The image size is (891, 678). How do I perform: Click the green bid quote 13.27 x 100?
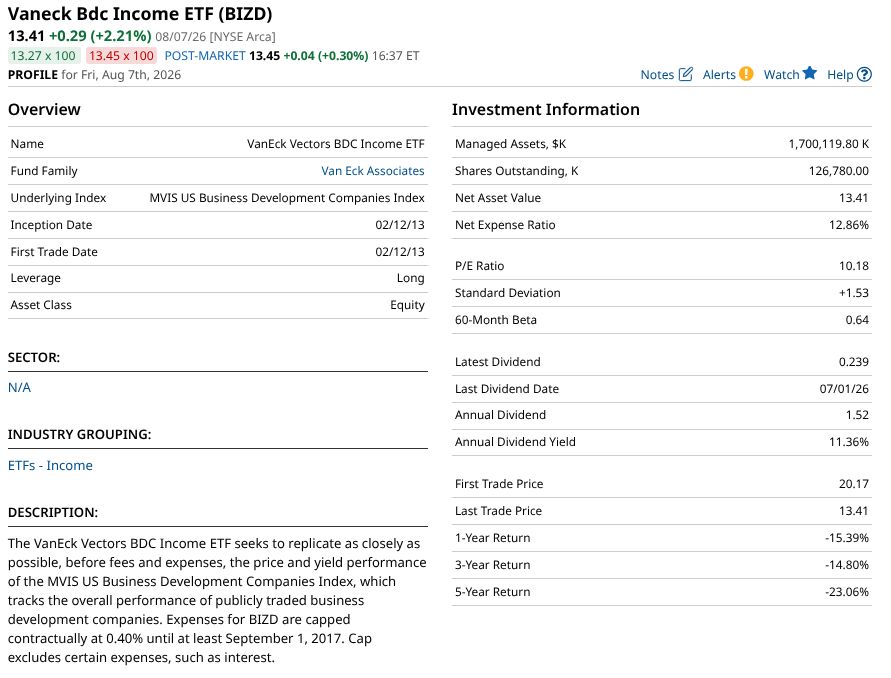point(43,56)
